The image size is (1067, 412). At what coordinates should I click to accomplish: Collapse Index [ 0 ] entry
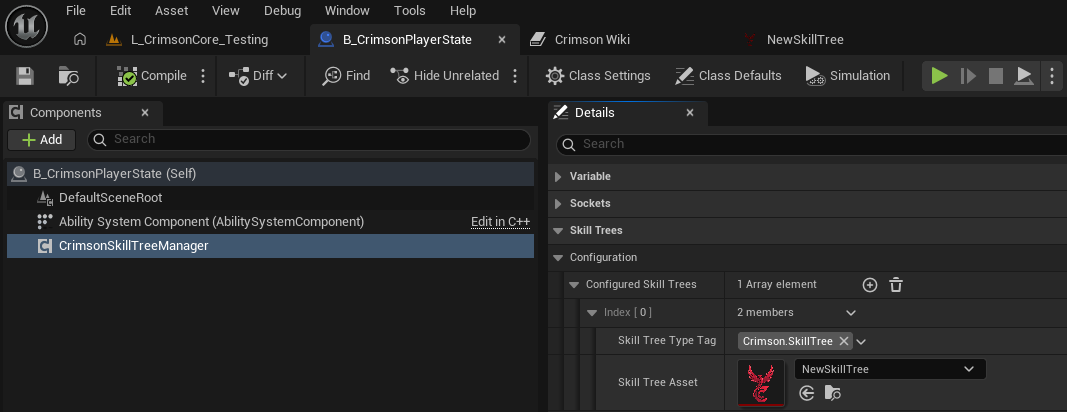tap(592, 313)
